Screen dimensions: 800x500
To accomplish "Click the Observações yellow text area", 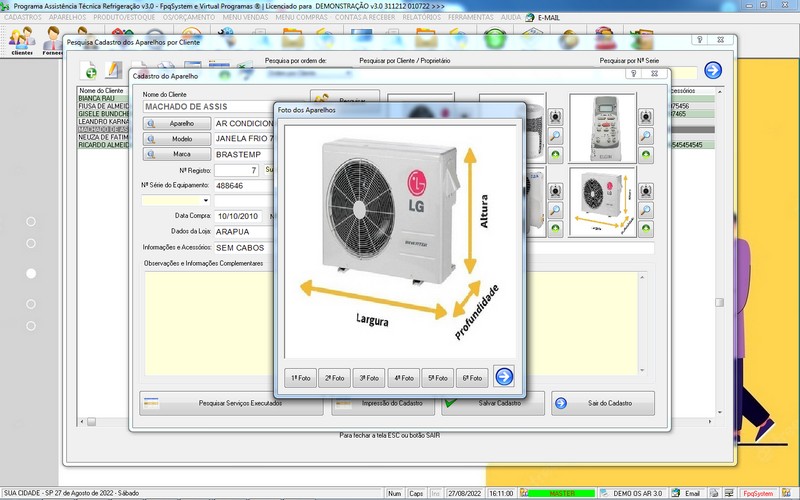I will click(209, 323).
